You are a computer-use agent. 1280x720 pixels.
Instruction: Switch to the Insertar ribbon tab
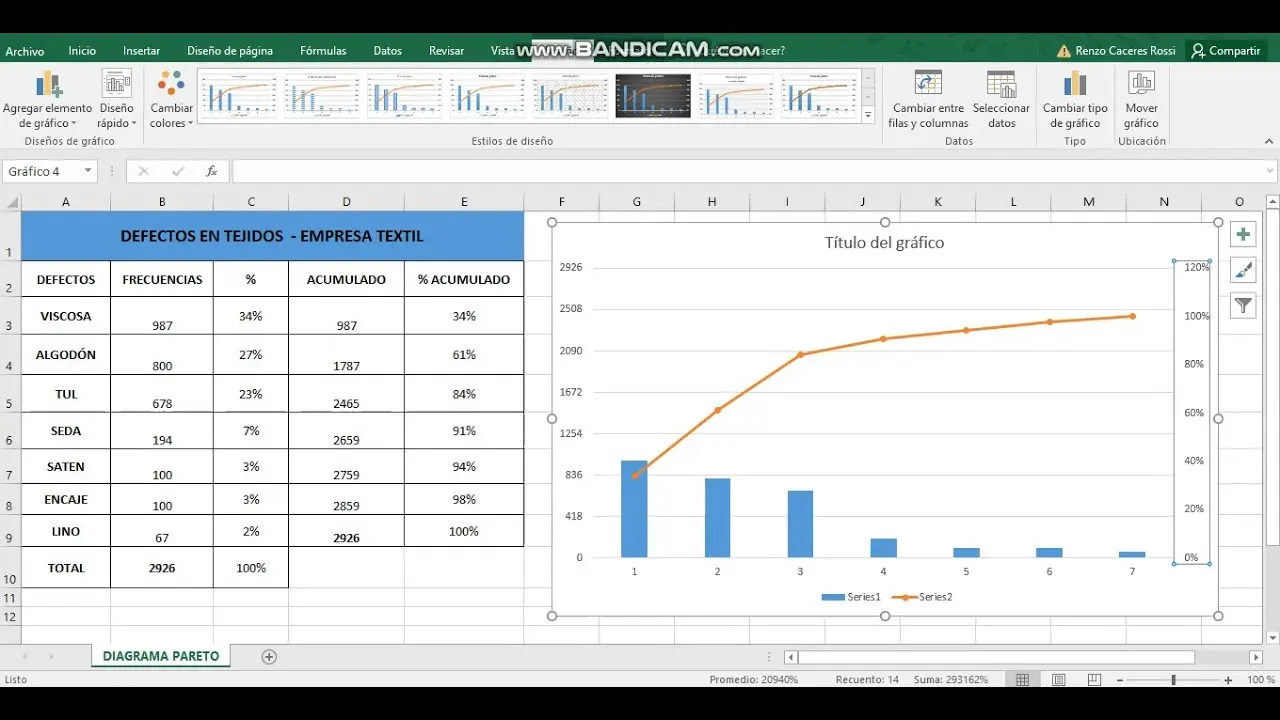coord(141,50)
